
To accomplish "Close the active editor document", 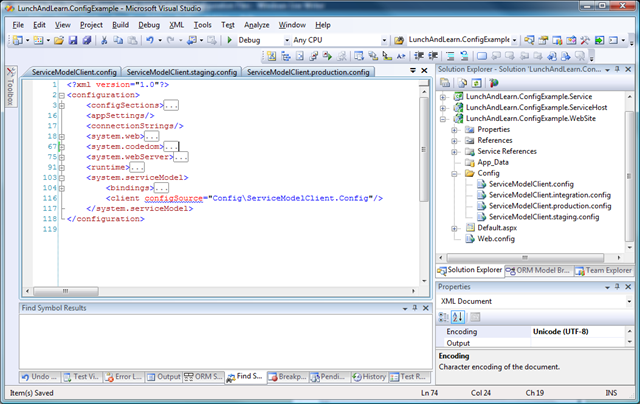I will 424,71.
